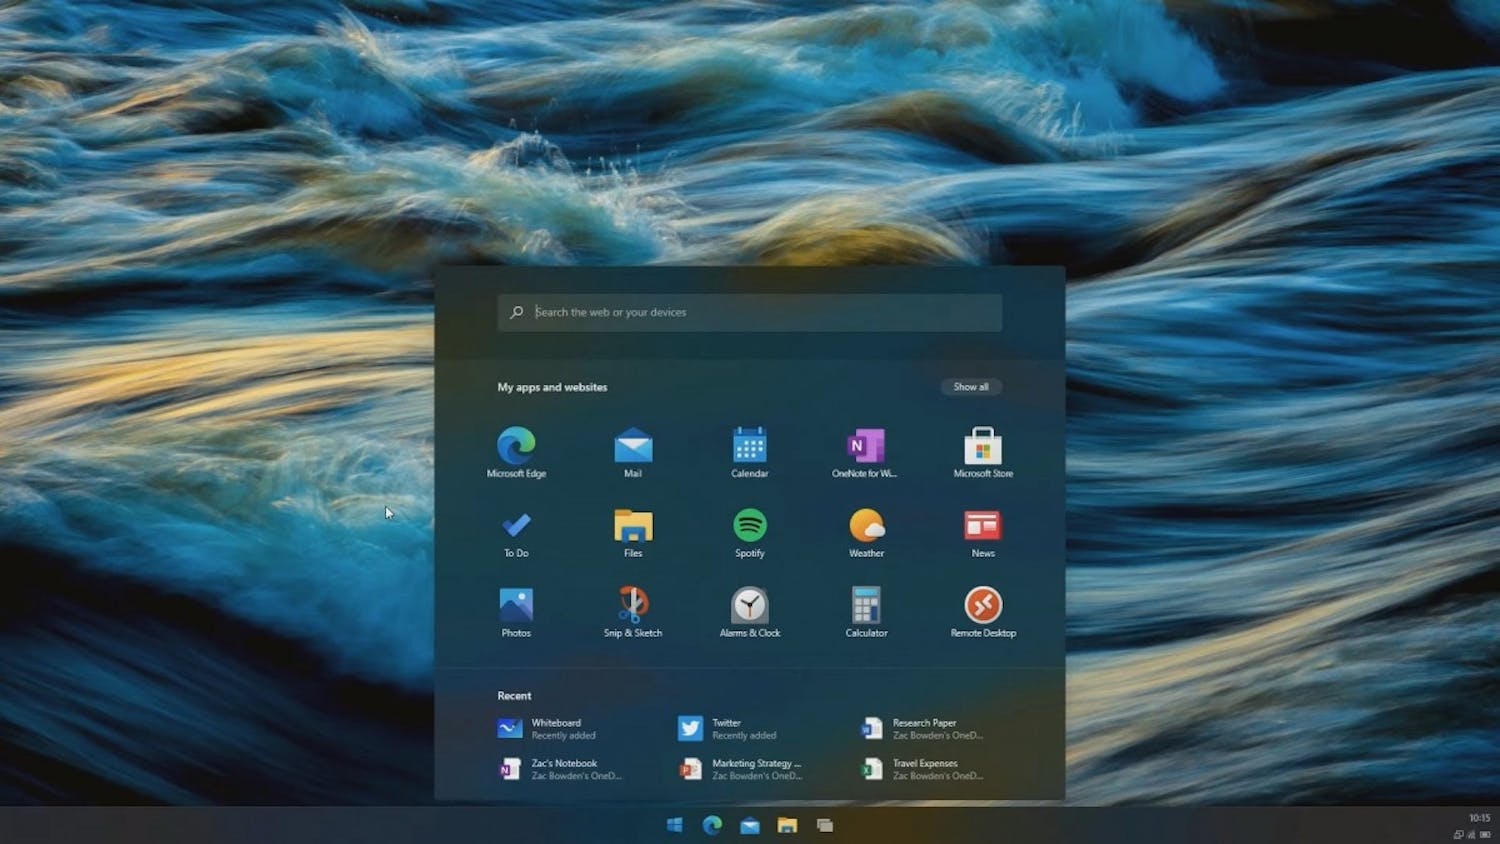Open Photos
Image resolution: width=1500 pixels, height=844 pixels.
(x=515, y=605)
